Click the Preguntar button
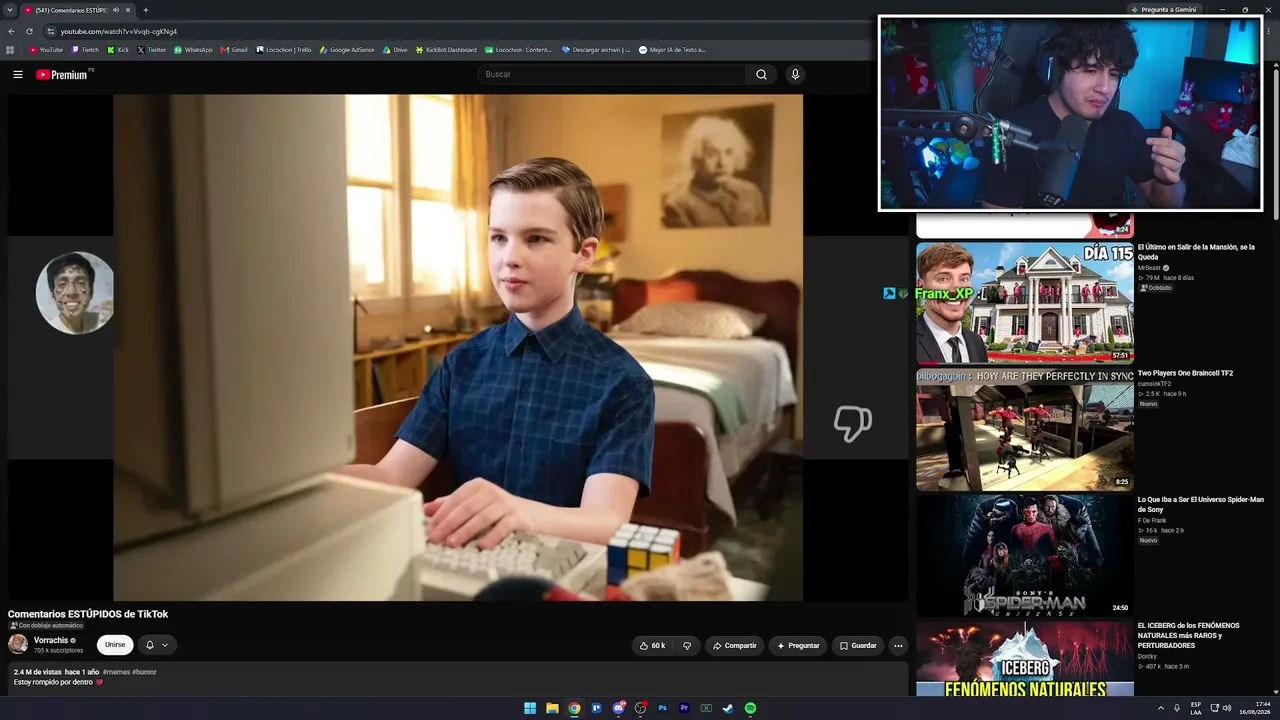Screen dimensions: 1280x720 click(798, 646)
